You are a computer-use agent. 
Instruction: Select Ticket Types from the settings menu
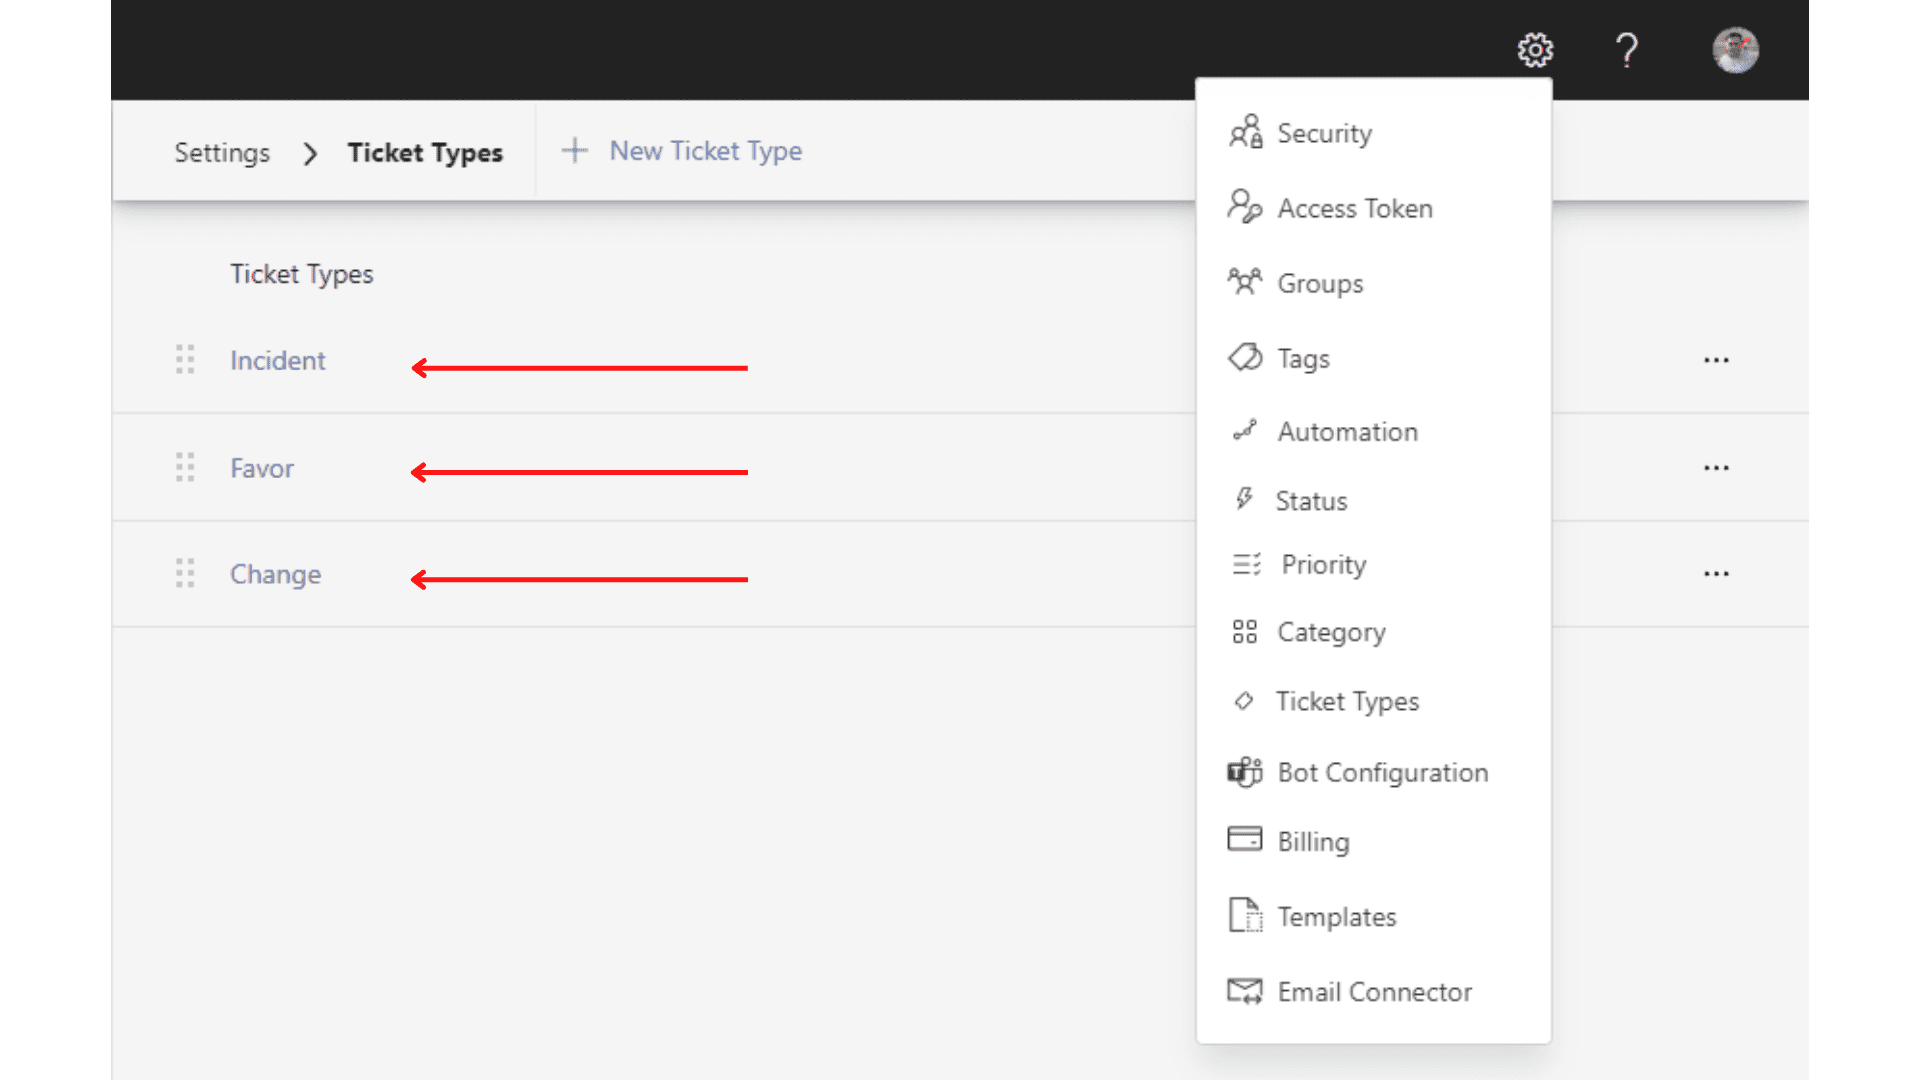(x=1347, y=701)
